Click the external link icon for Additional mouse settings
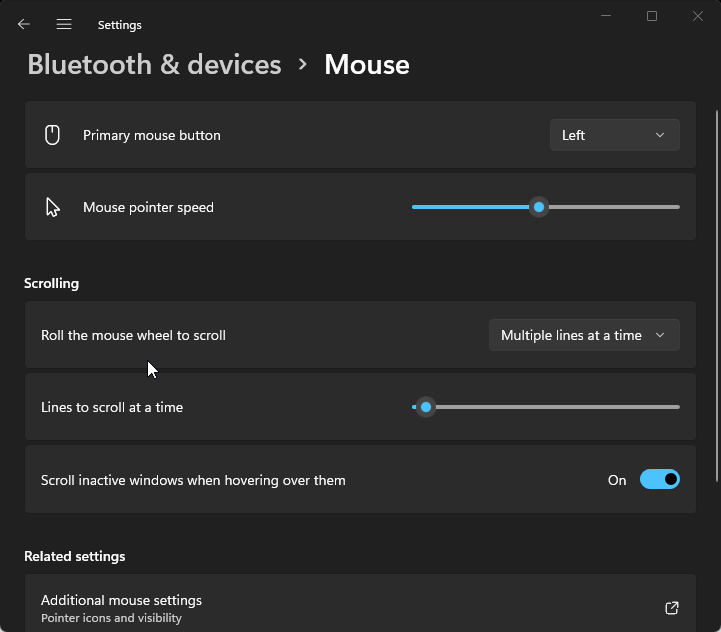This screenshot has width=721, height=632. coord(672,608)
